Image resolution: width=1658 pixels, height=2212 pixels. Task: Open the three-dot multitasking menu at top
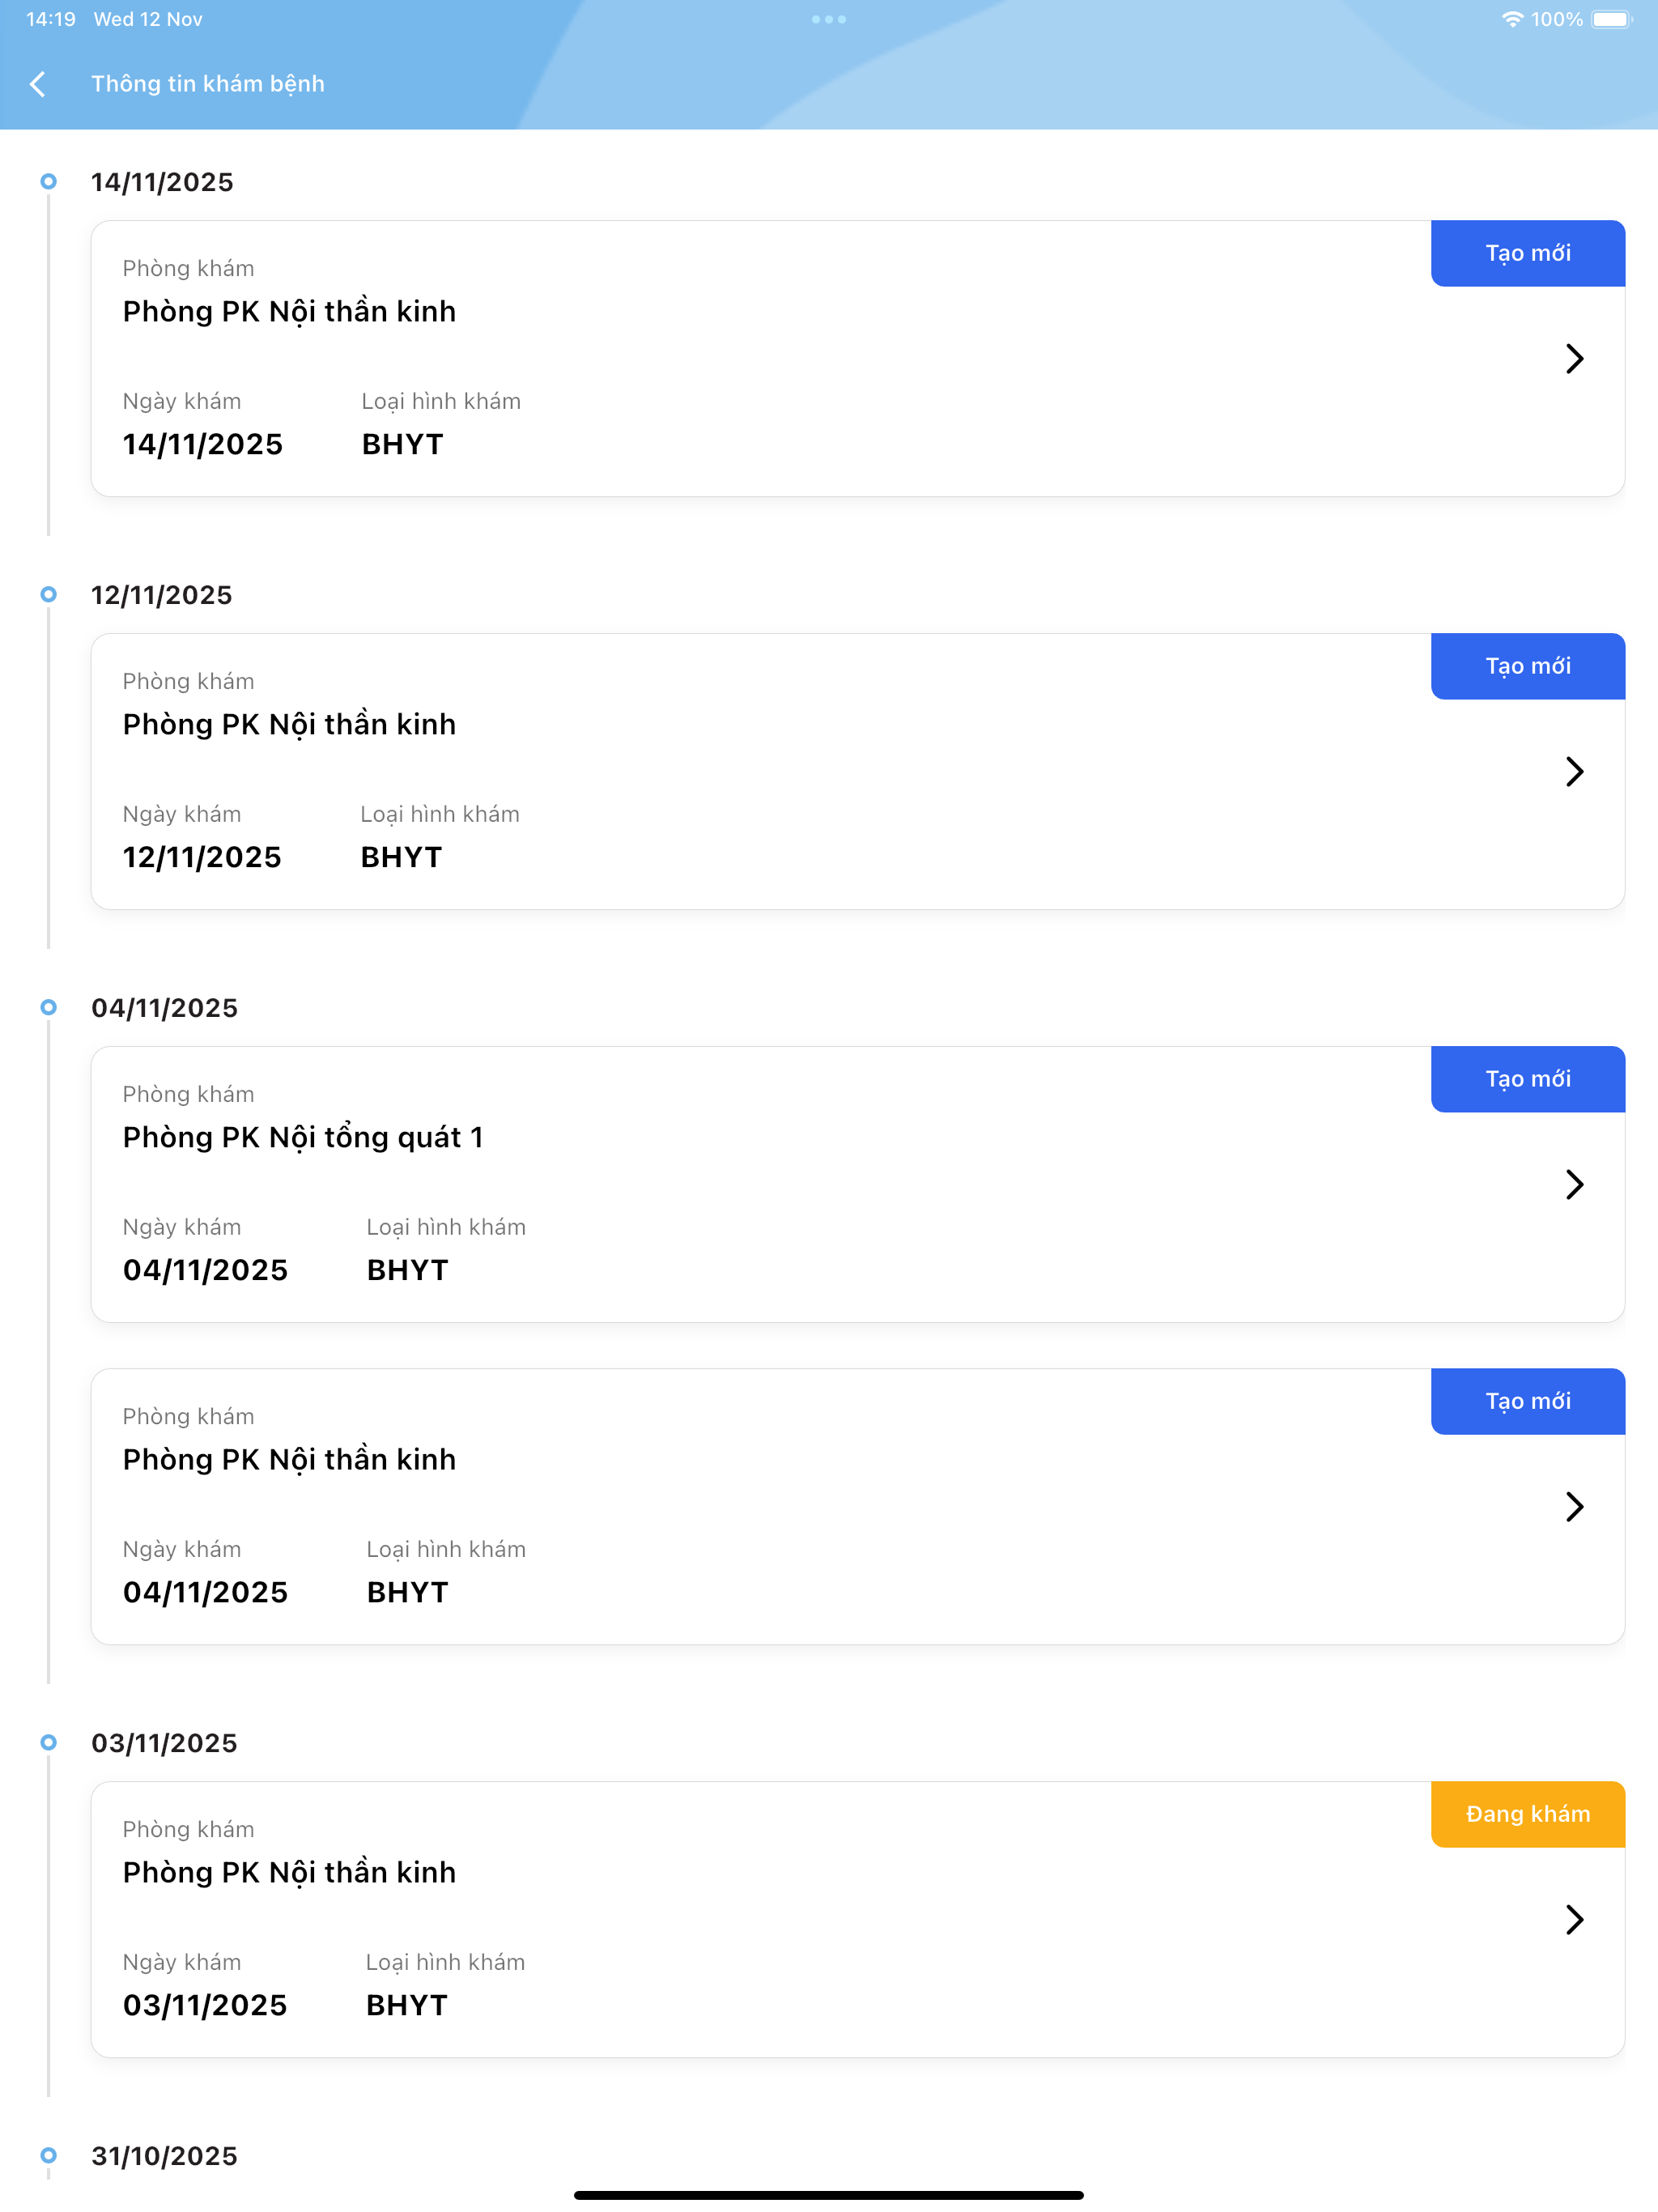(829, 19)
